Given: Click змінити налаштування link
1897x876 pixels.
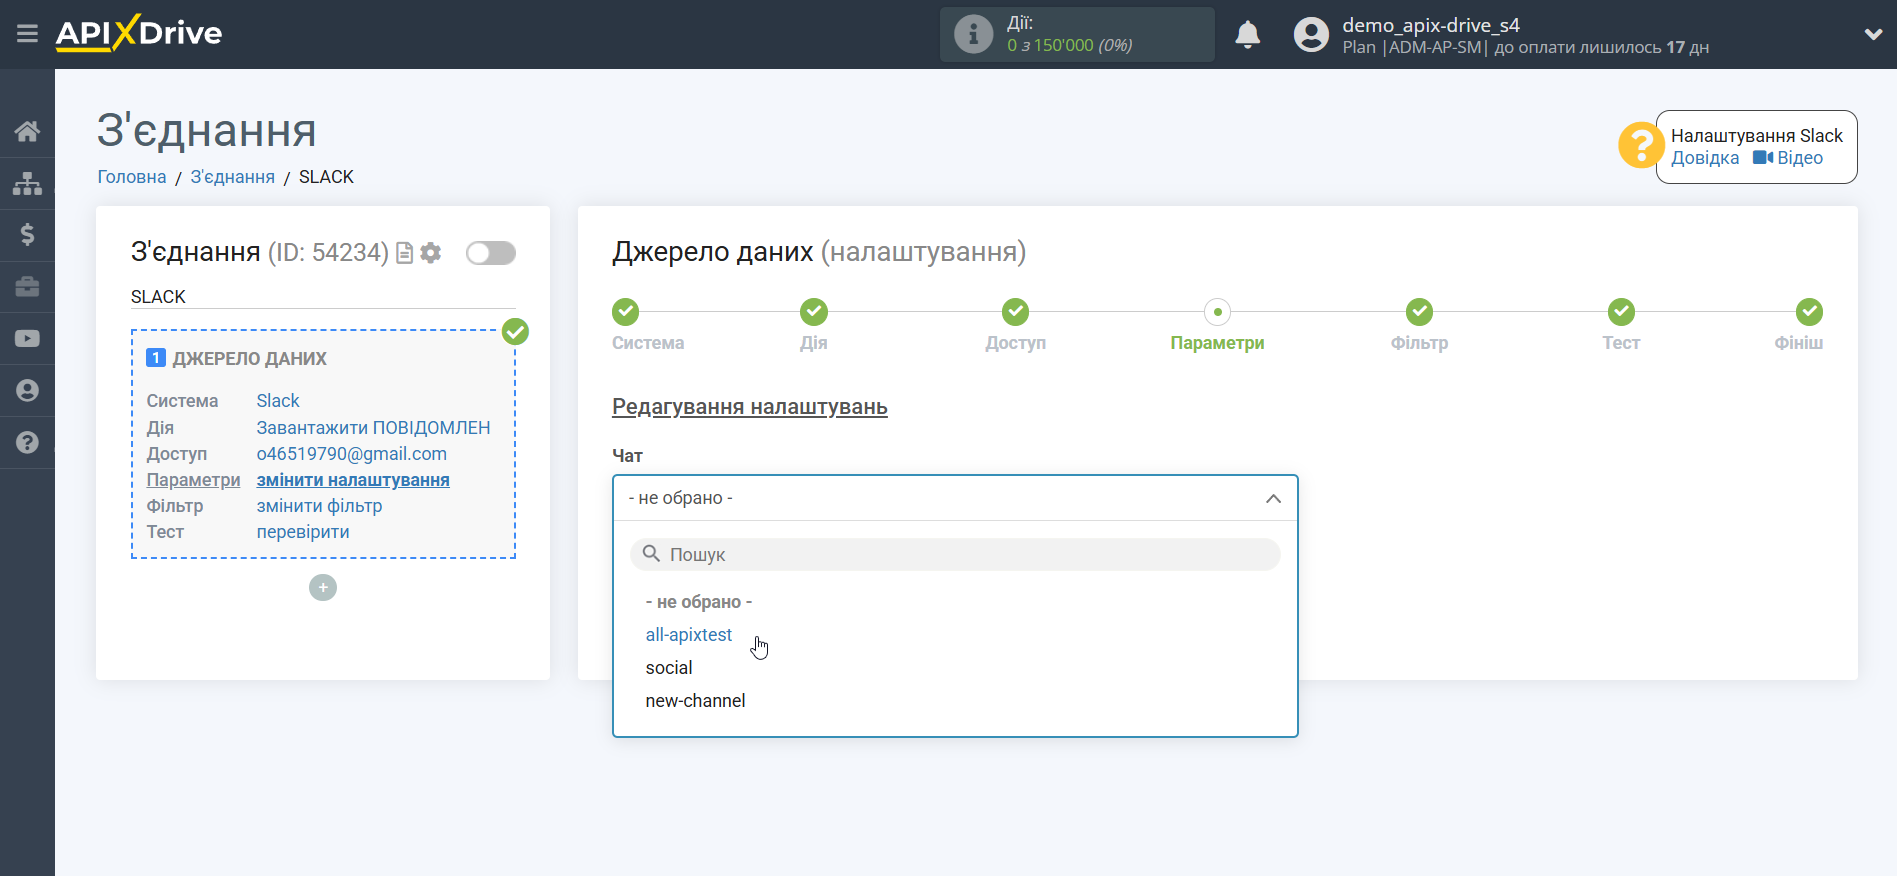Looking at the screenshot, I should (x=353, y=480).
